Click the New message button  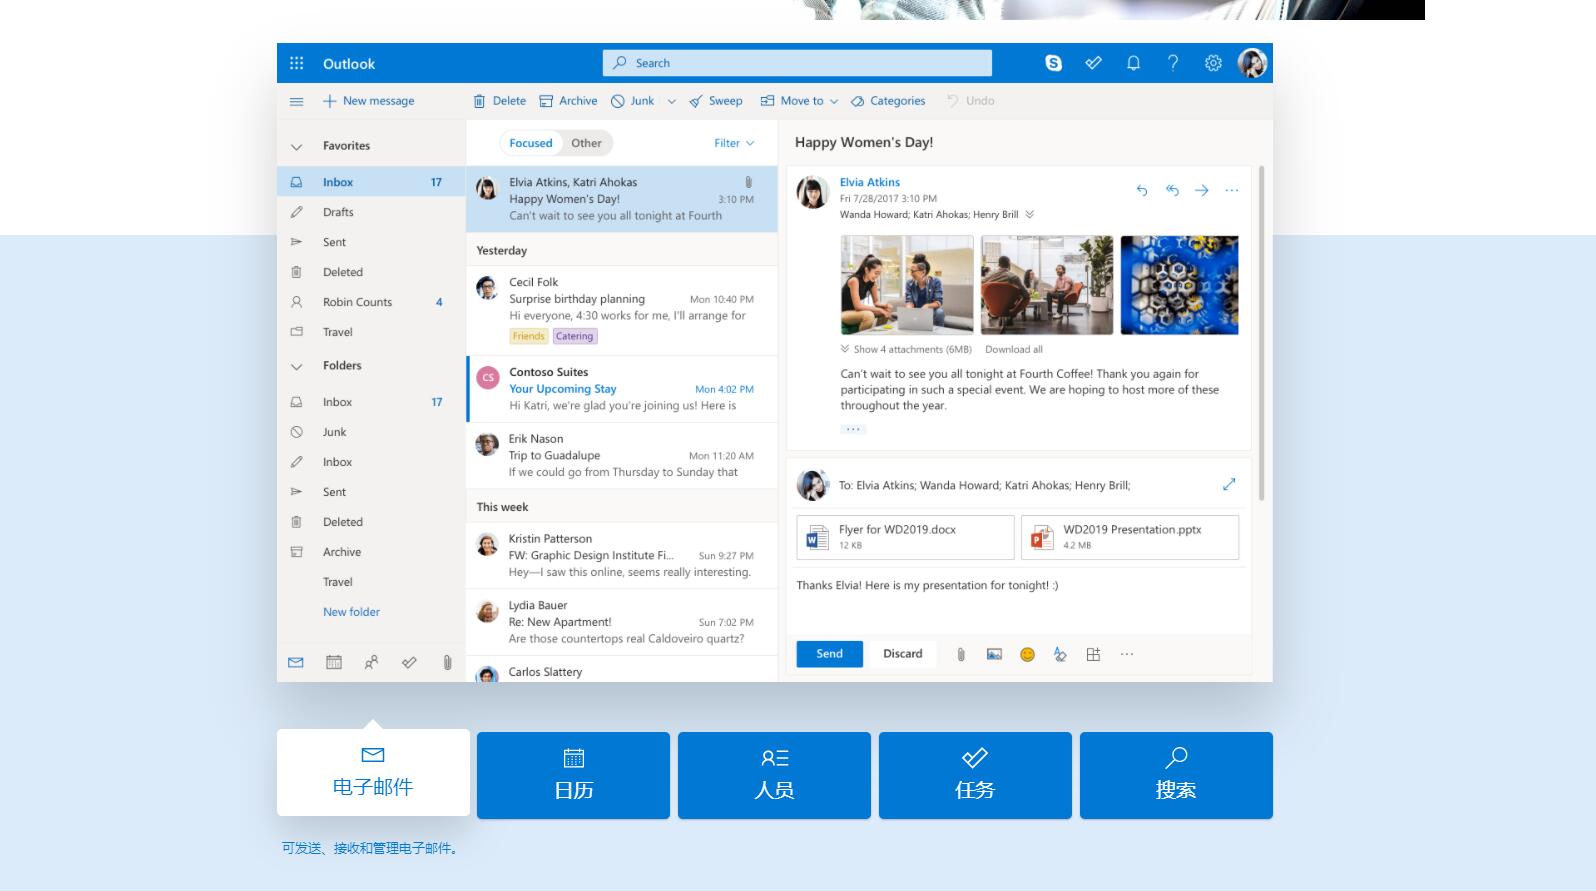368,101
